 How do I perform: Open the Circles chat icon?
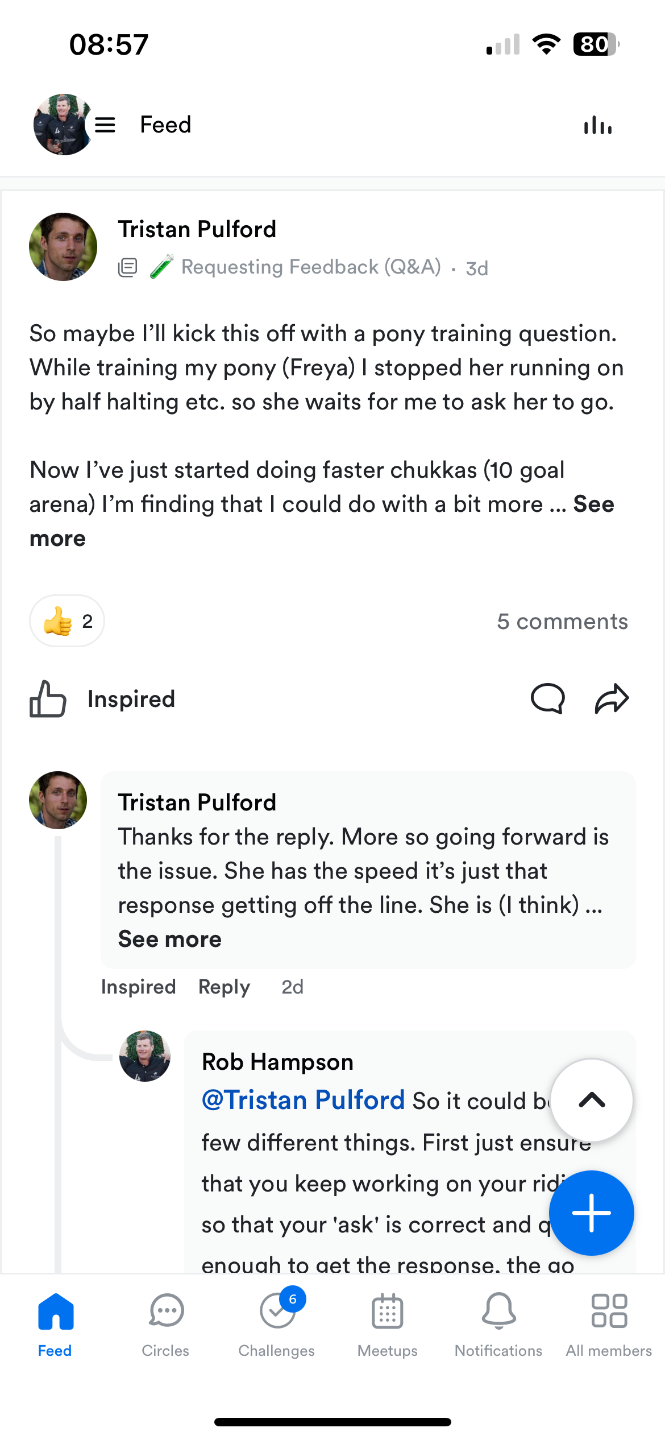click(x=166, y=1311)
